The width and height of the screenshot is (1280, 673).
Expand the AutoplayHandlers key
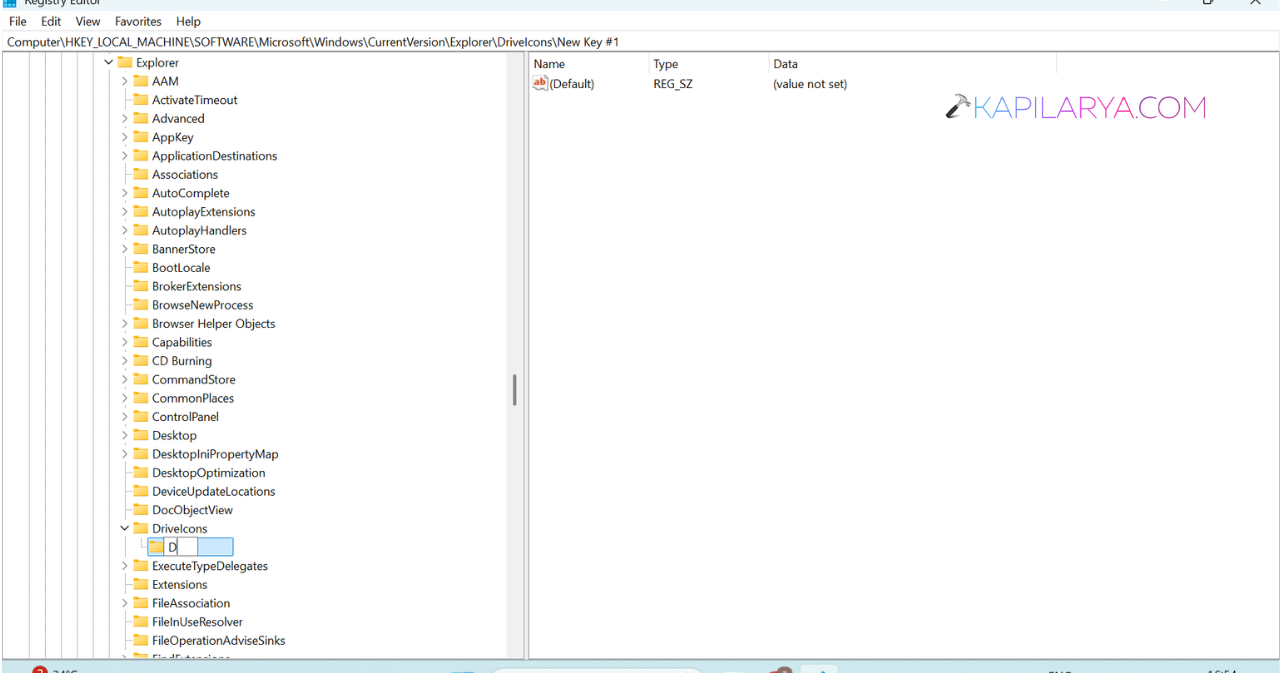click(x=125, y=230)
